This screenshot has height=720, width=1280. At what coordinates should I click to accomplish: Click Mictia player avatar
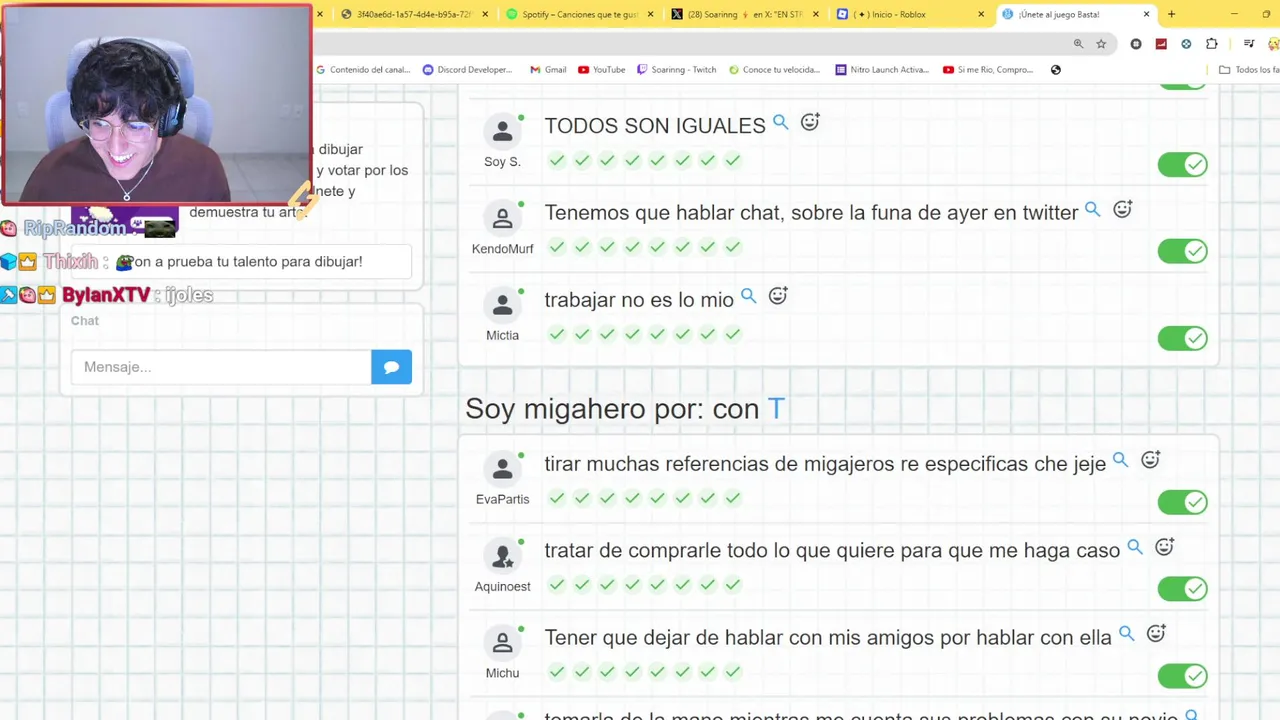click(x=502, y=305)
